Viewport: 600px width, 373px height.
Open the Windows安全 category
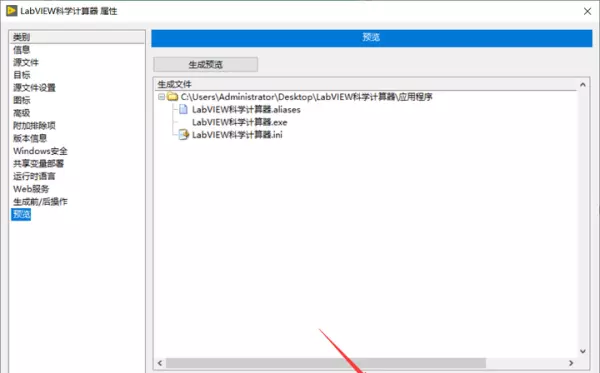[x=40, y=151]
